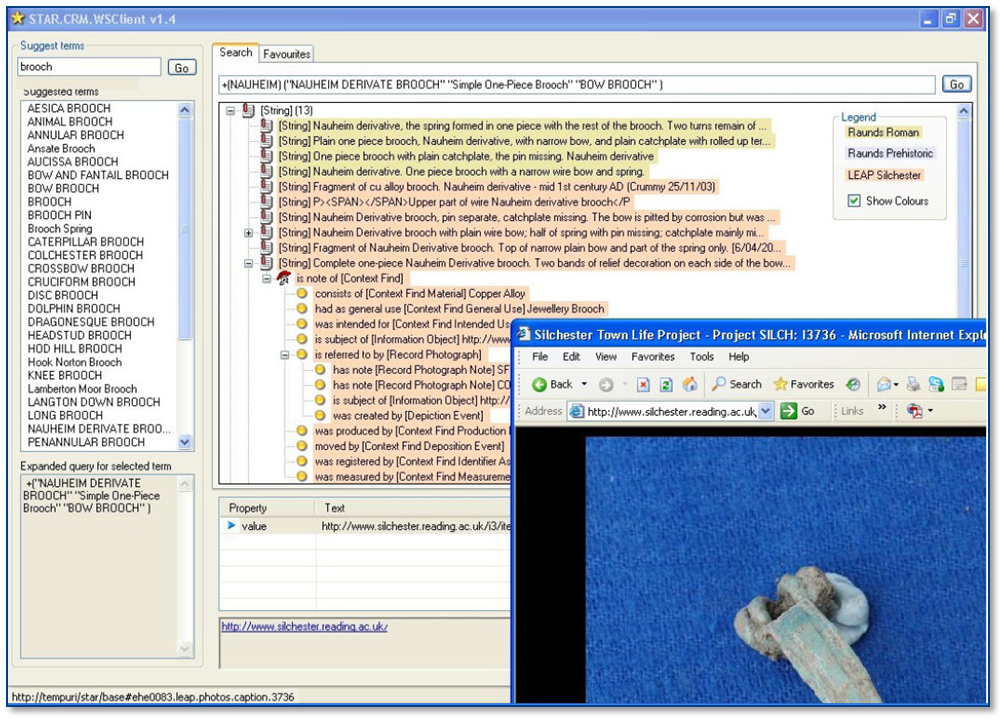Click the Mail icon in Internet Explorer toolbar
This screenshot has width=1004, height=721.
coord(884,384)
